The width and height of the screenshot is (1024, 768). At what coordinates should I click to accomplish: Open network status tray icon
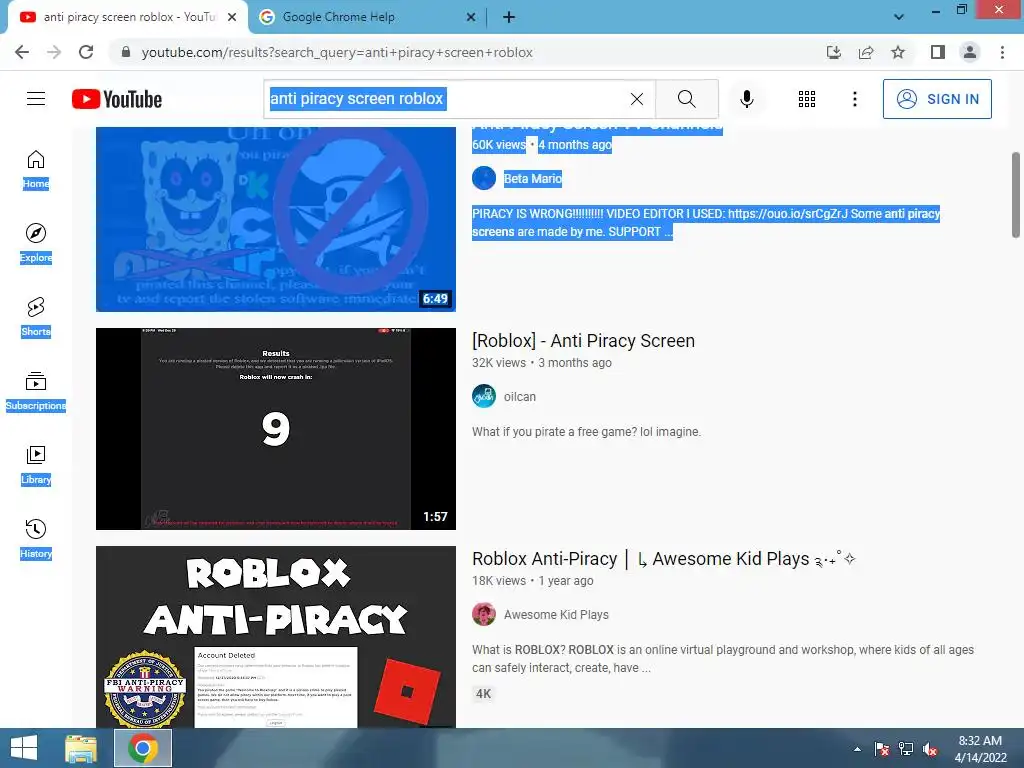click(x=906, y=749)
